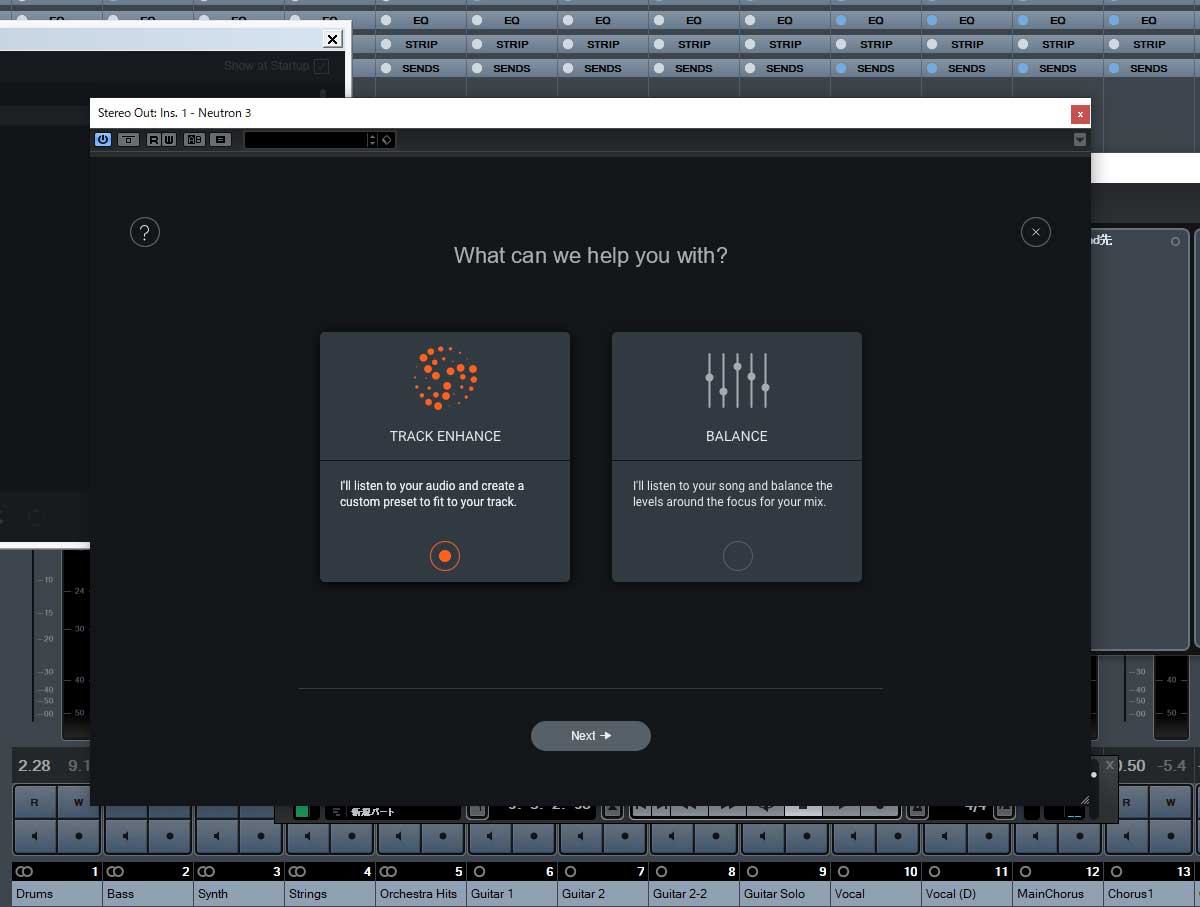Click the preset up/down arrows in plugin header

[x=373, y=140]
